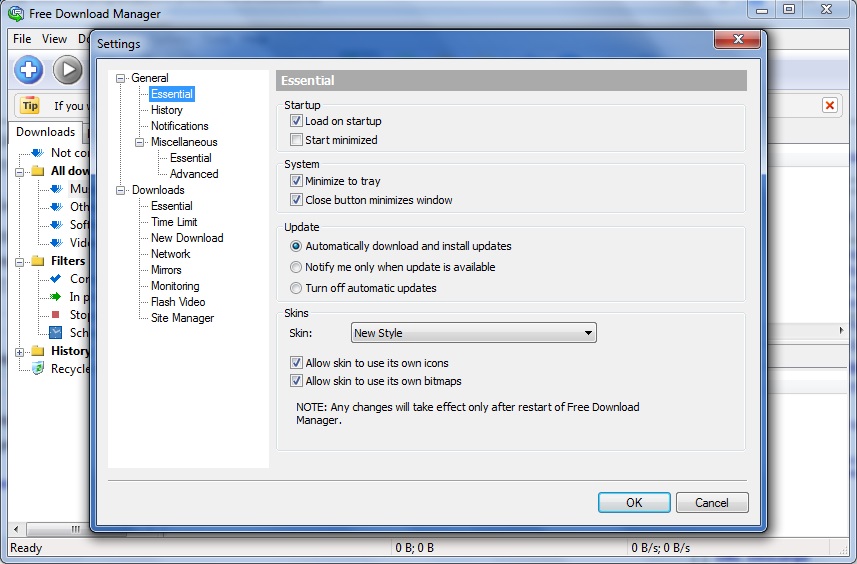The width and height of the screenshot is (857, 564).
Task: Click the 0 B; 0 B status entry
Action: (x=414, y=548)
